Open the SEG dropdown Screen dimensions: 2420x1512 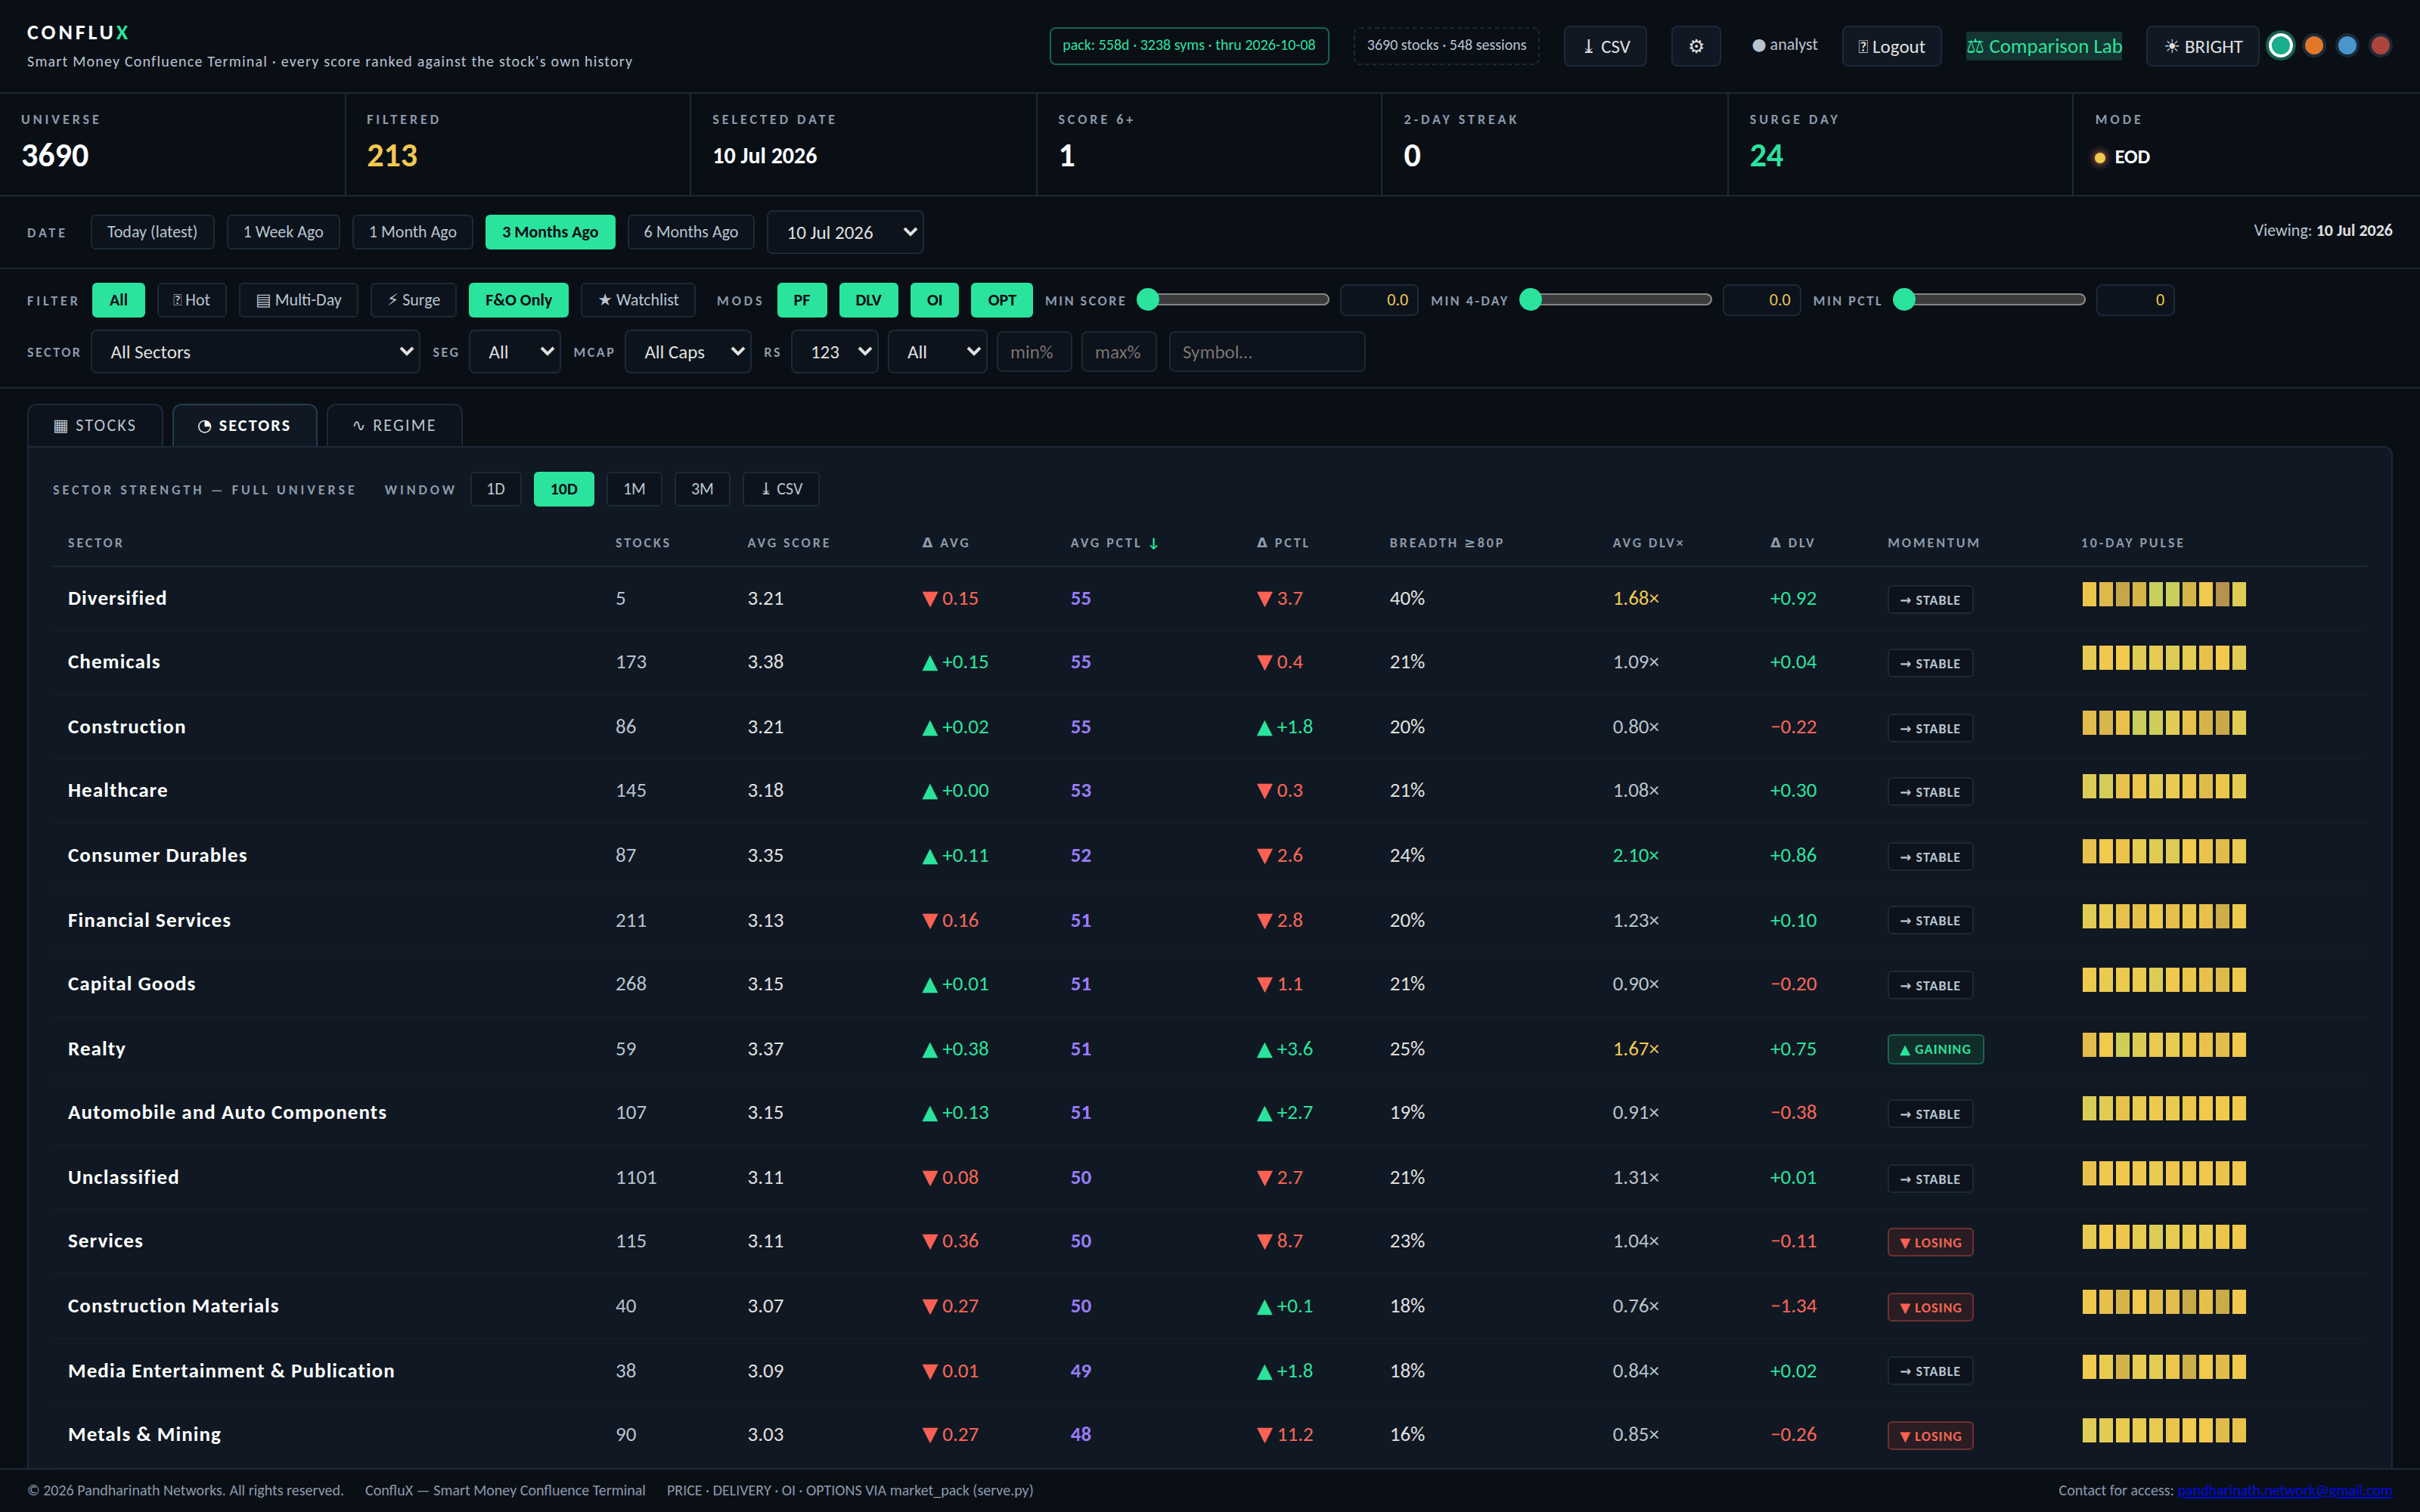tap(515, 352)
